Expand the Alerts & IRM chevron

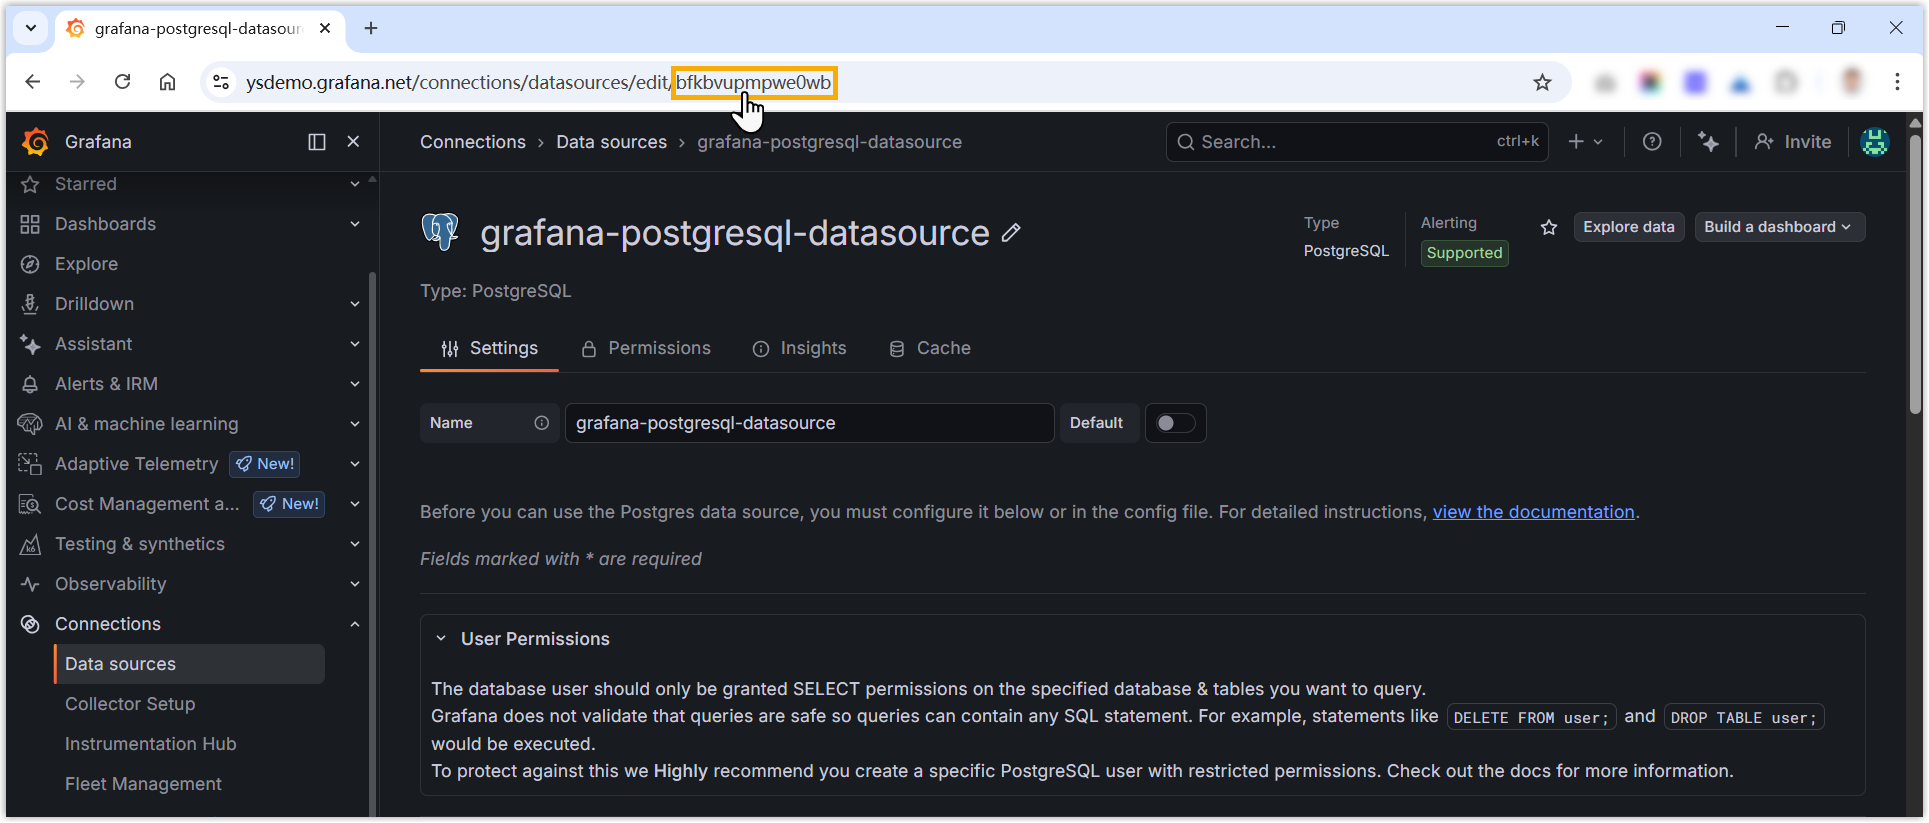[x=355, y=384]
